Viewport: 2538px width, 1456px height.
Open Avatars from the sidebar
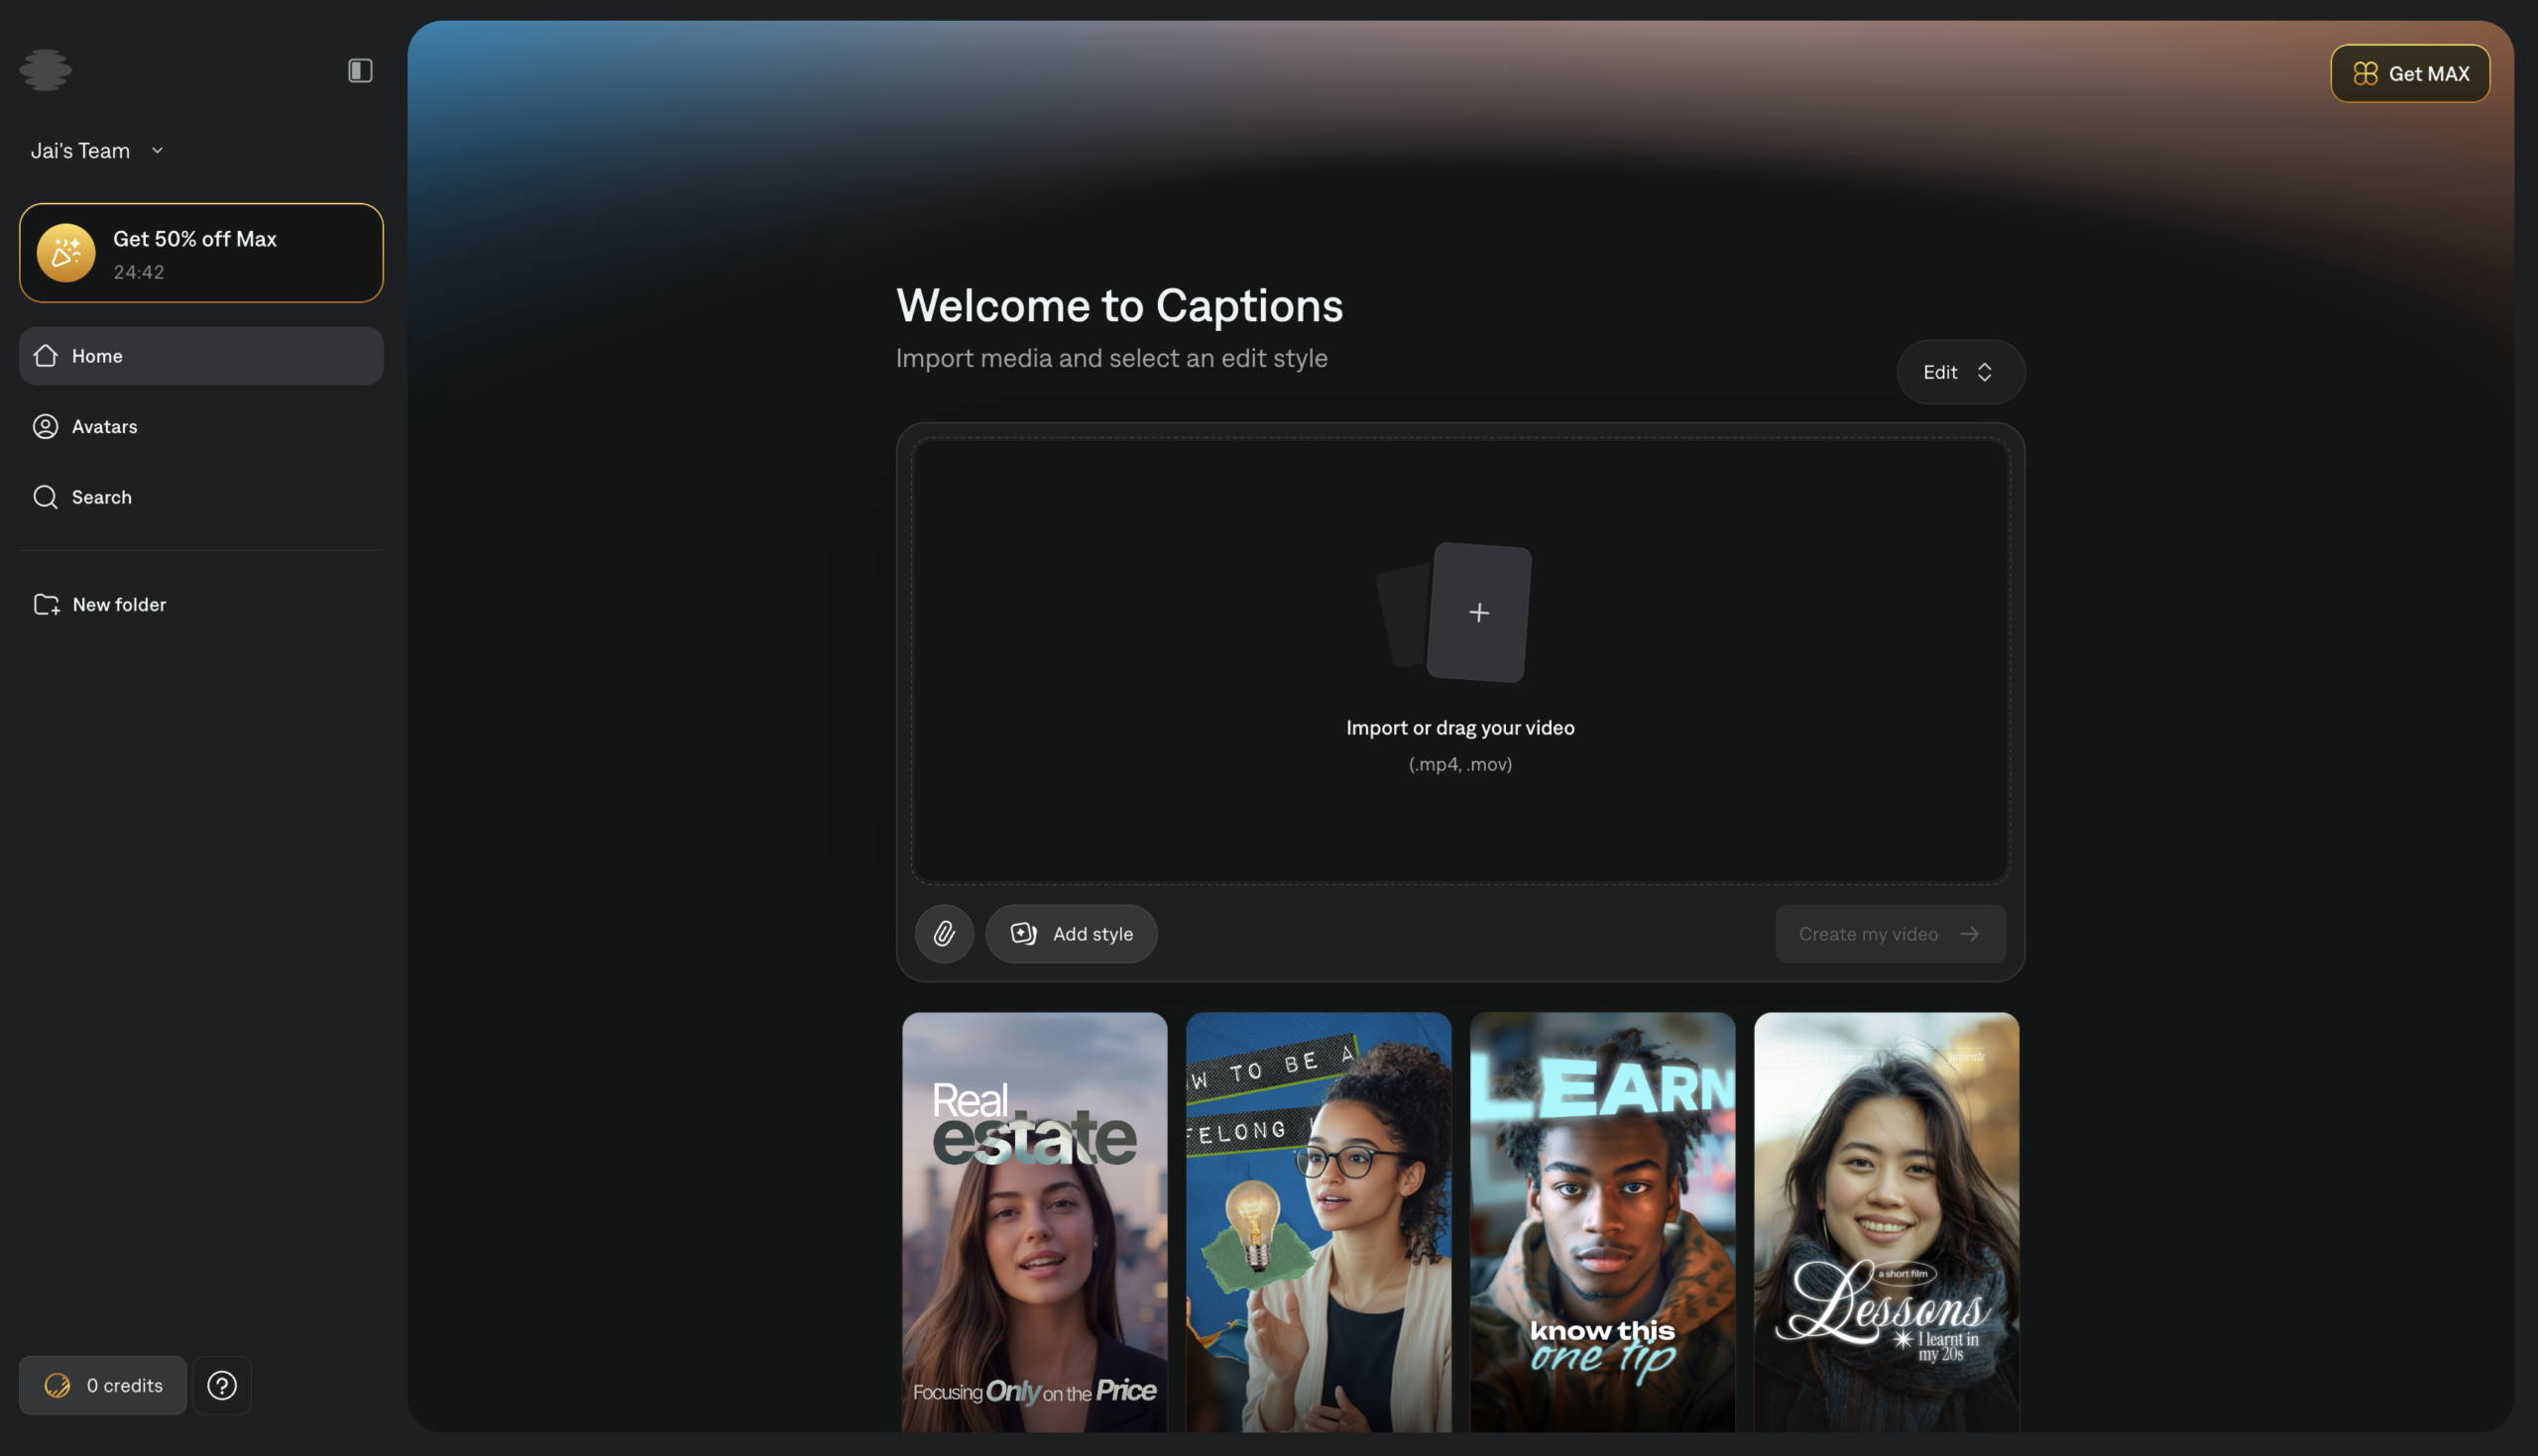201,427
